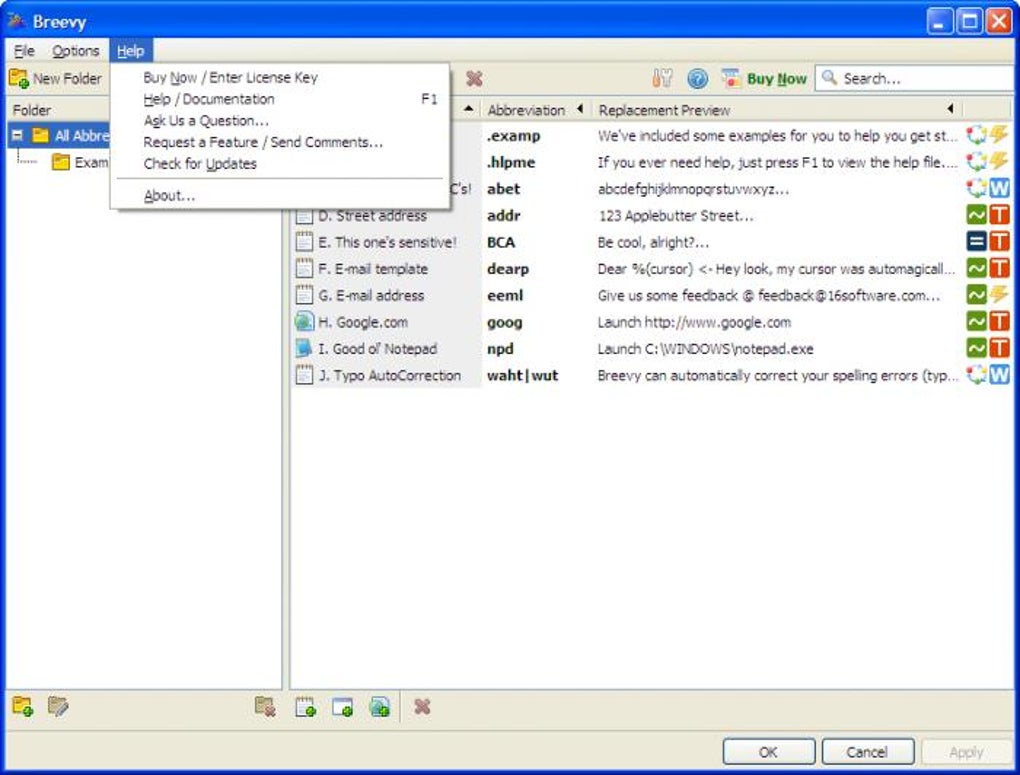Click the faded X delete icon in the bottom toolbar
This screenshot has width=1020, height=775.
pyautogui.click(x=422, y=707)
